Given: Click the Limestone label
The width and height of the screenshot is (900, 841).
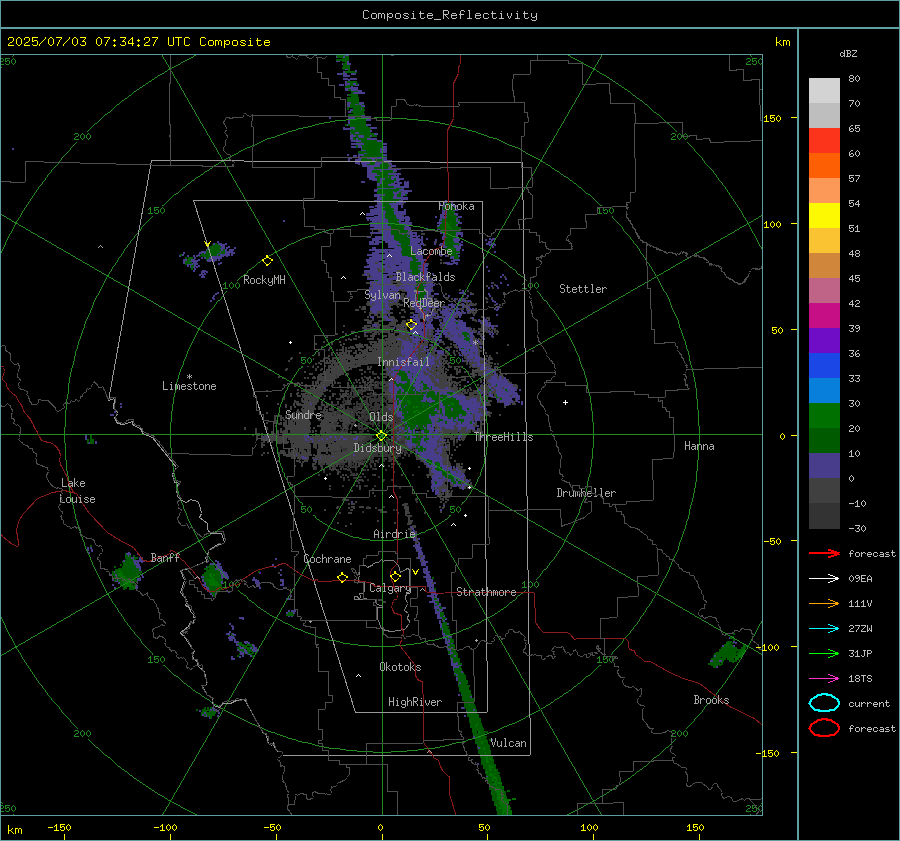Looking at the screenshot, I should (189, 386).
